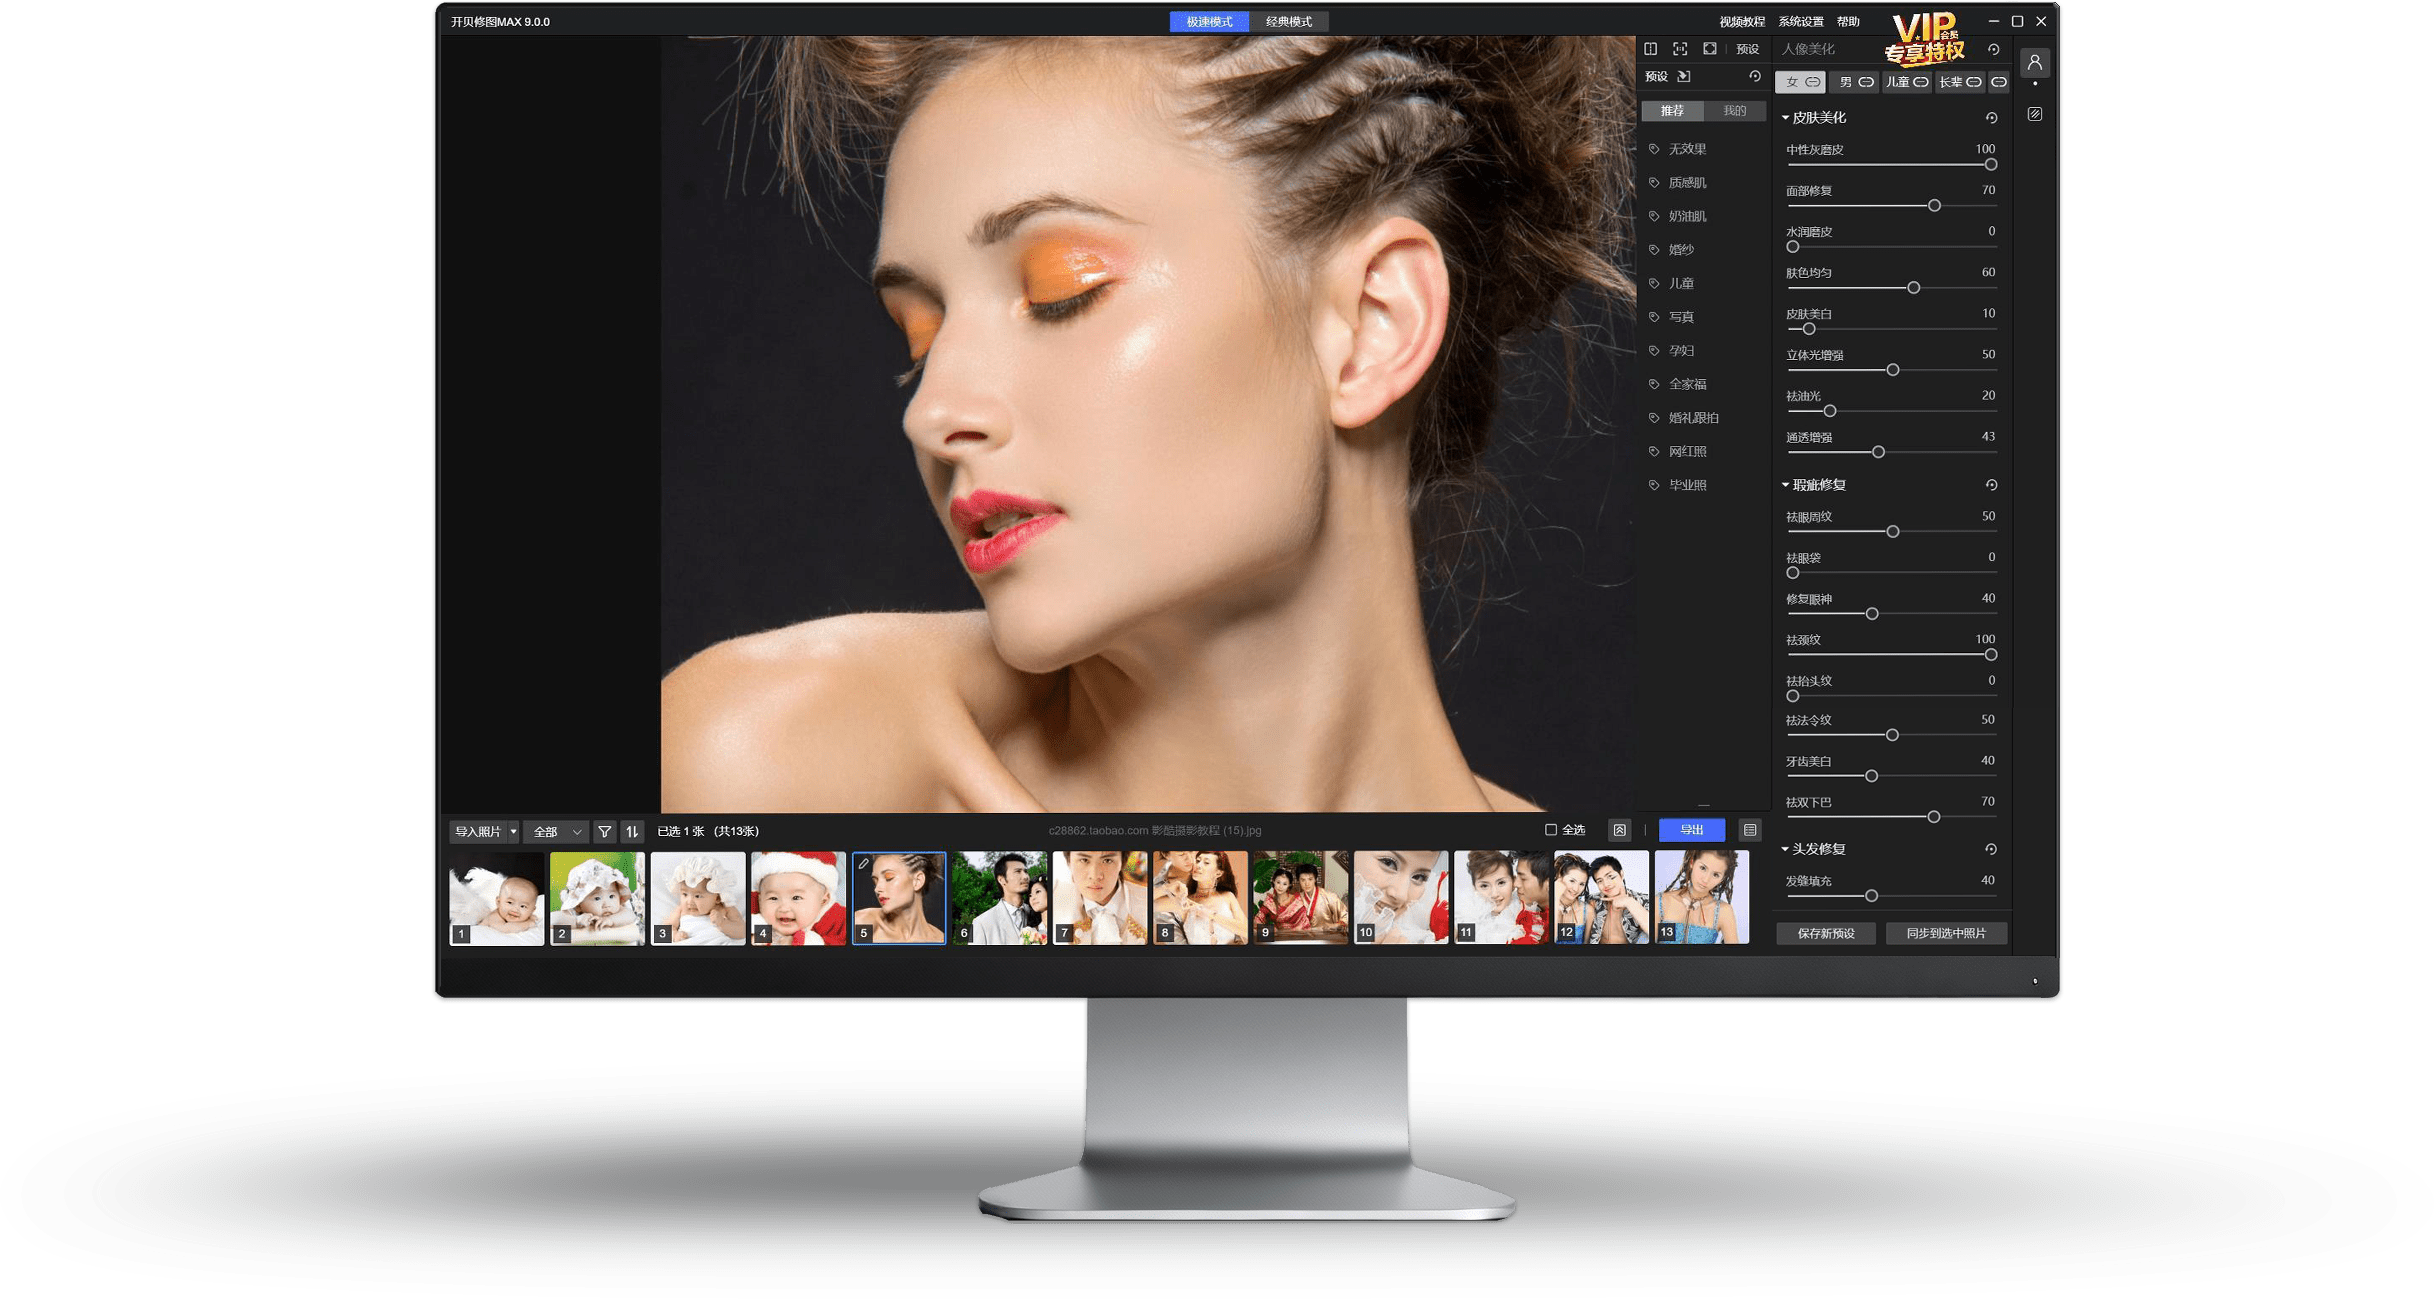Click the sort order arrows icon
Viewport: 2434px width, 1299px height.
(632, 831)
